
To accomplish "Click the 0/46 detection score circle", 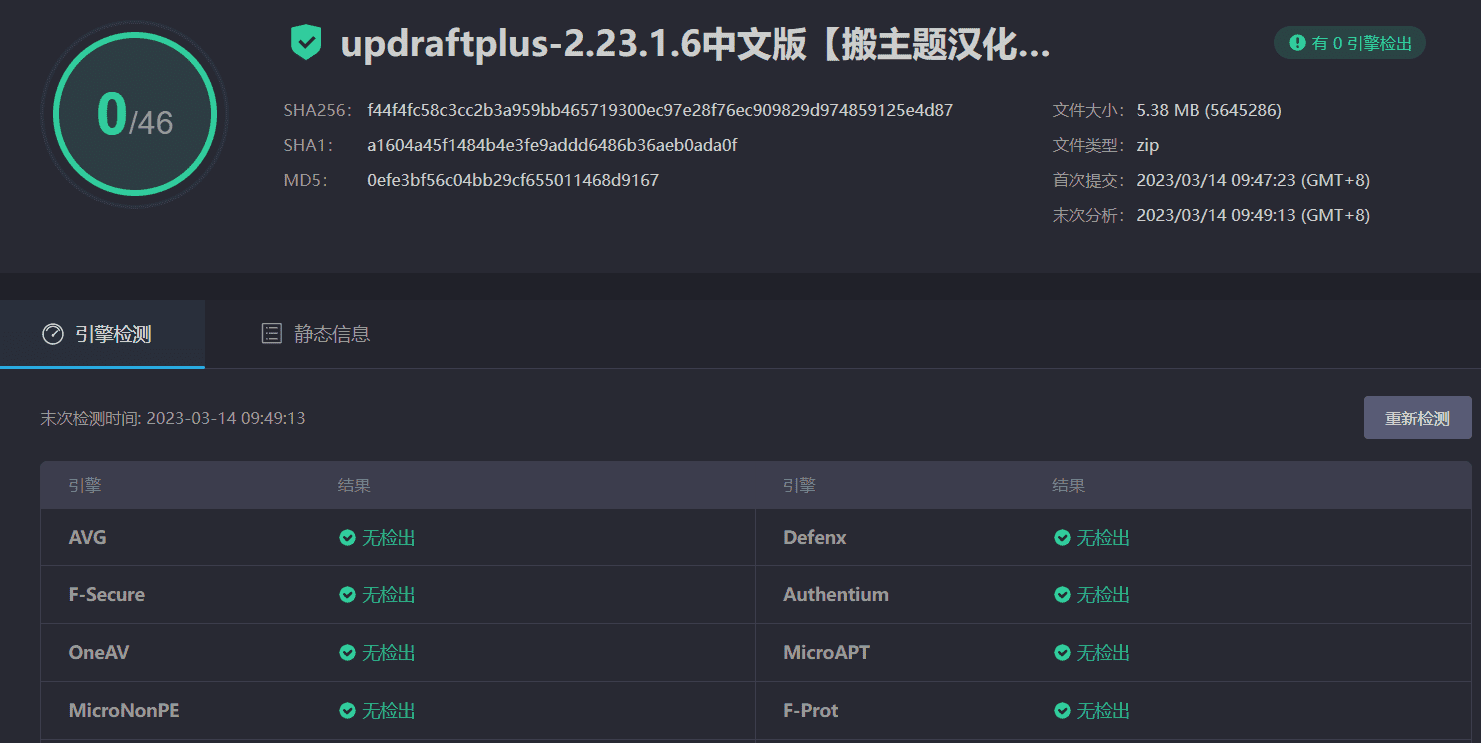I will [135, 113].
